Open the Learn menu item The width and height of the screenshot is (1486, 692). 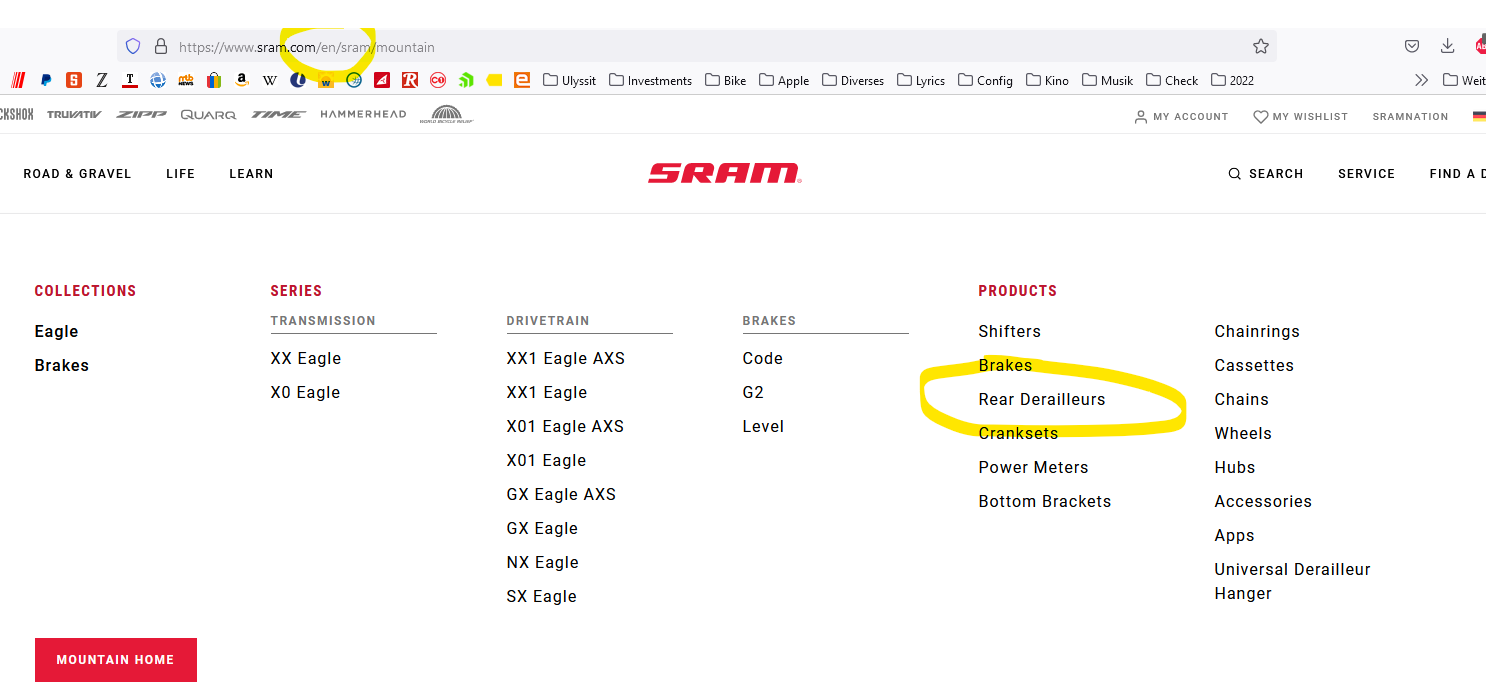(x=251, y=174)
